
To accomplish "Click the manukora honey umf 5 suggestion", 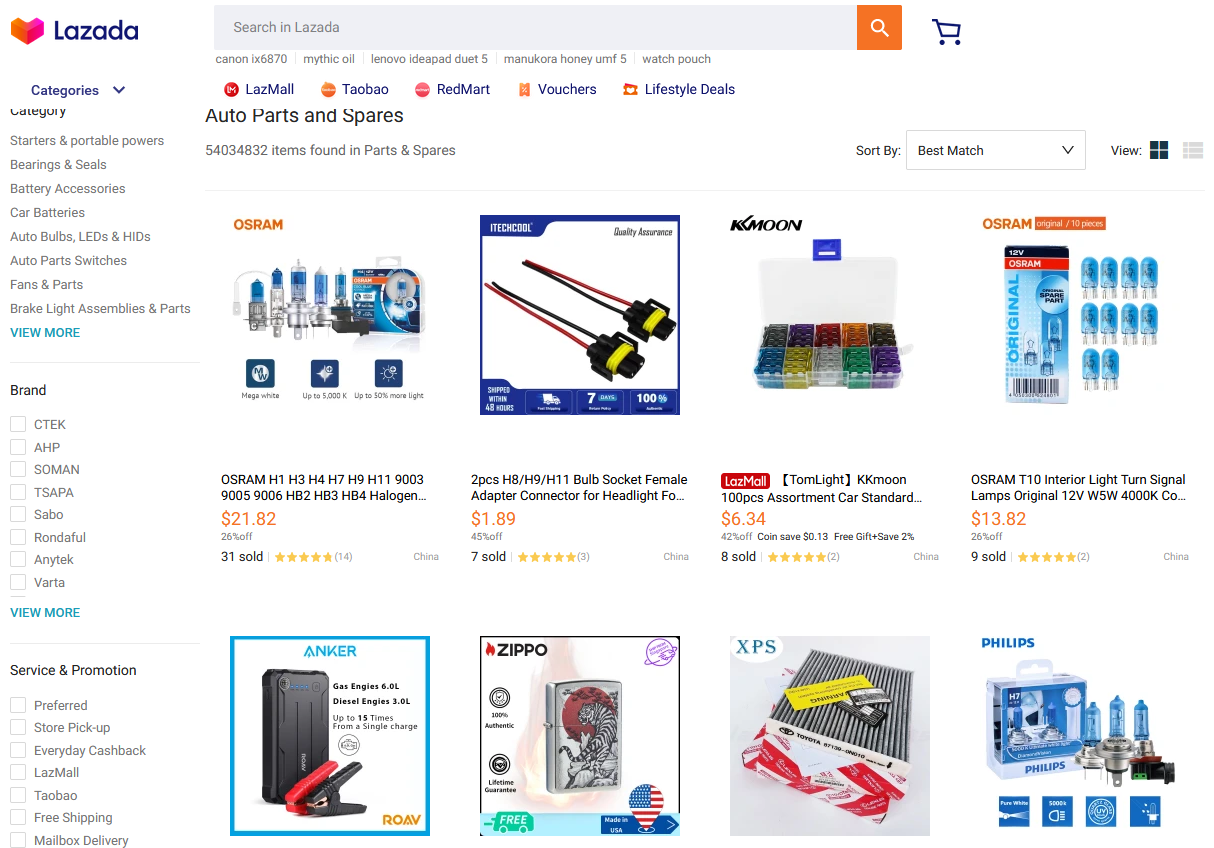I will (565, 59).
